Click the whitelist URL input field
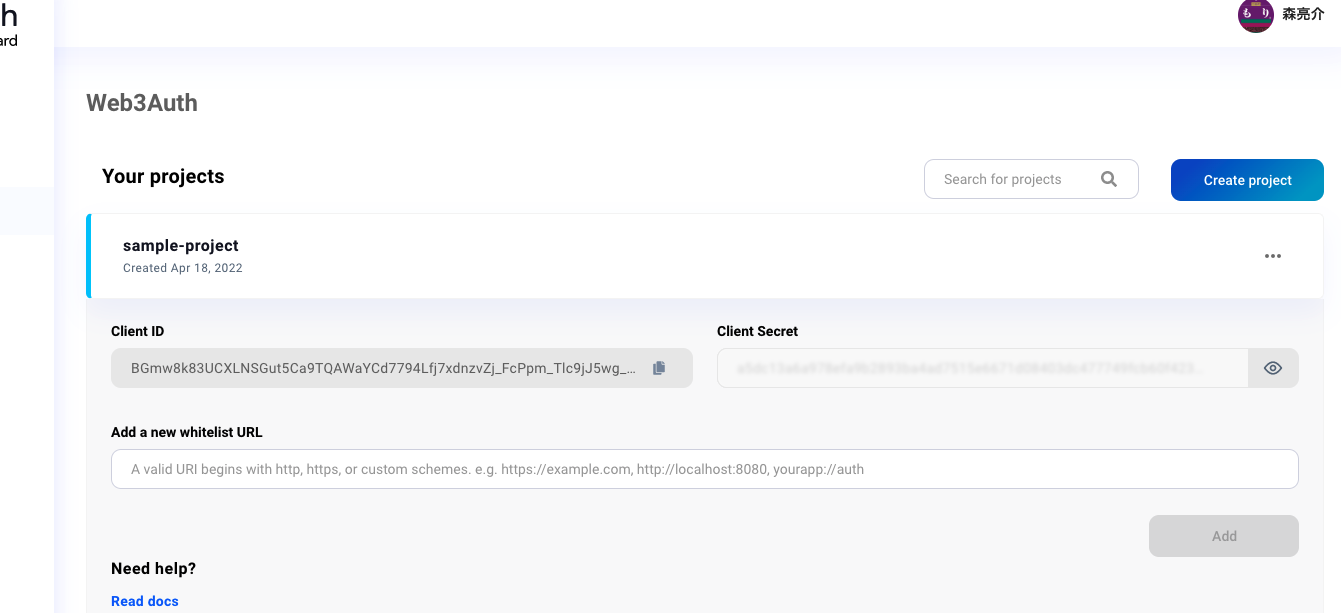1341x613 pixels. tap(704, 468)
